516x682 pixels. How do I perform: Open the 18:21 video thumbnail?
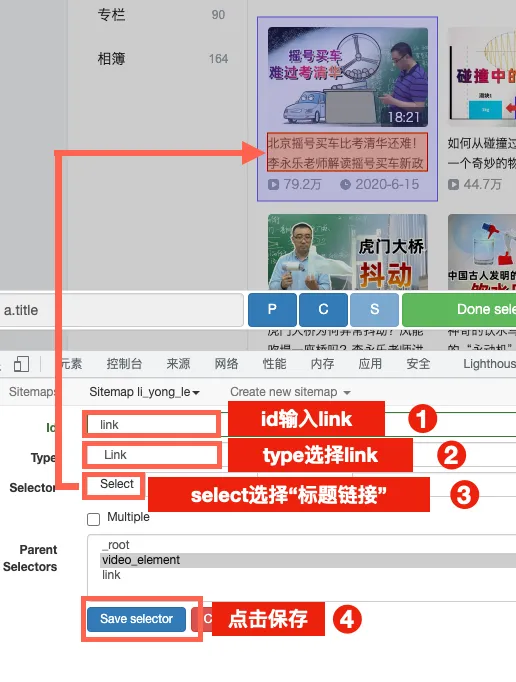(x=348, y=77)
